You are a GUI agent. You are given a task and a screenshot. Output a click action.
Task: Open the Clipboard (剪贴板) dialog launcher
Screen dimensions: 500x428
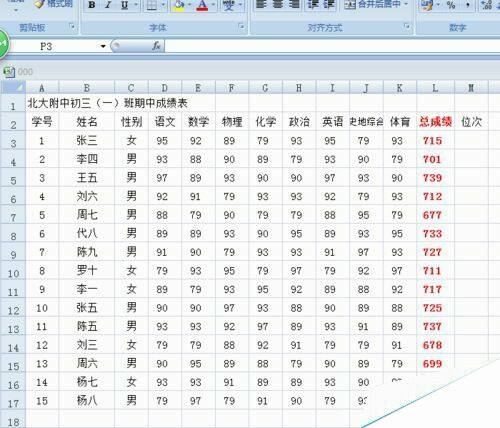pos(72,26)
